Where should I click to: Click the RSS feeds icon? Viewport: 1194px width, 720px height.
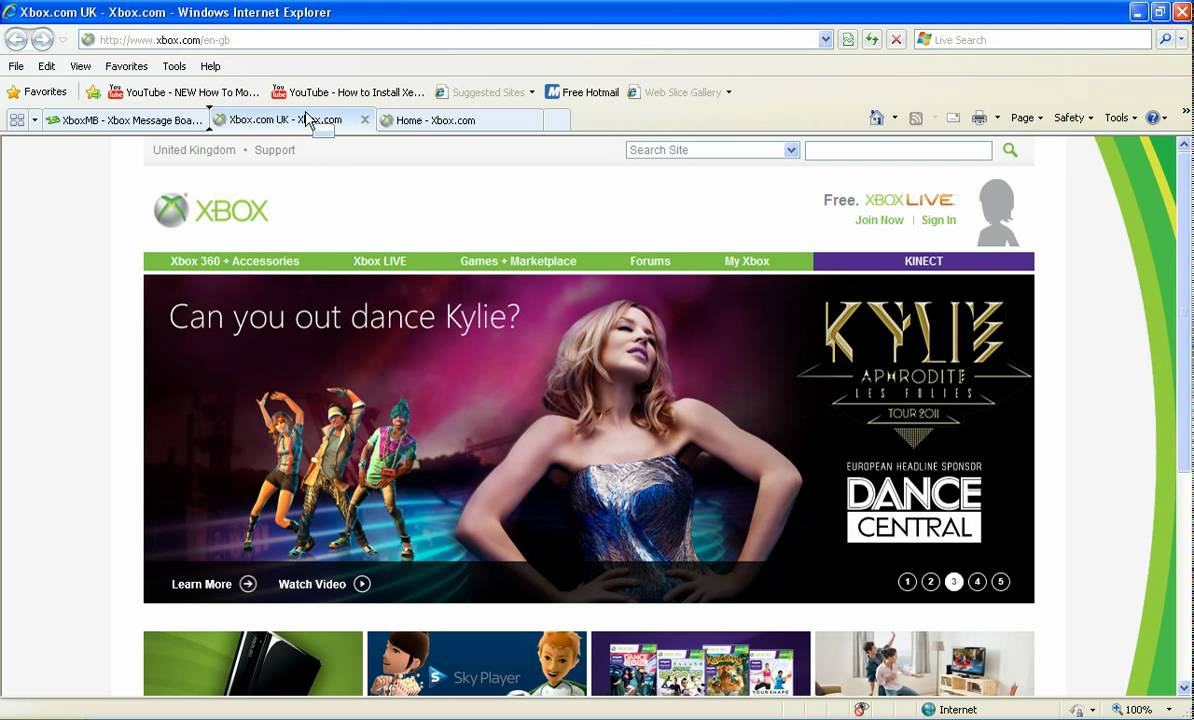coord(916,118)
